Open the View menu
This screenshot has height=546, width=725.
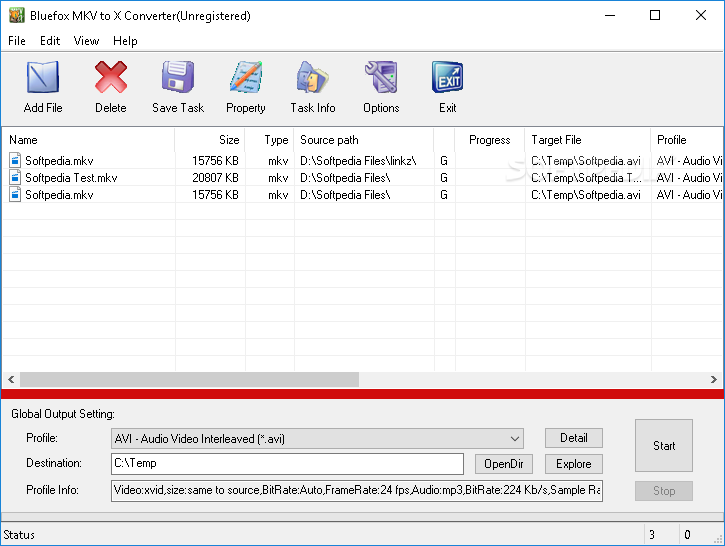point(86,41)
